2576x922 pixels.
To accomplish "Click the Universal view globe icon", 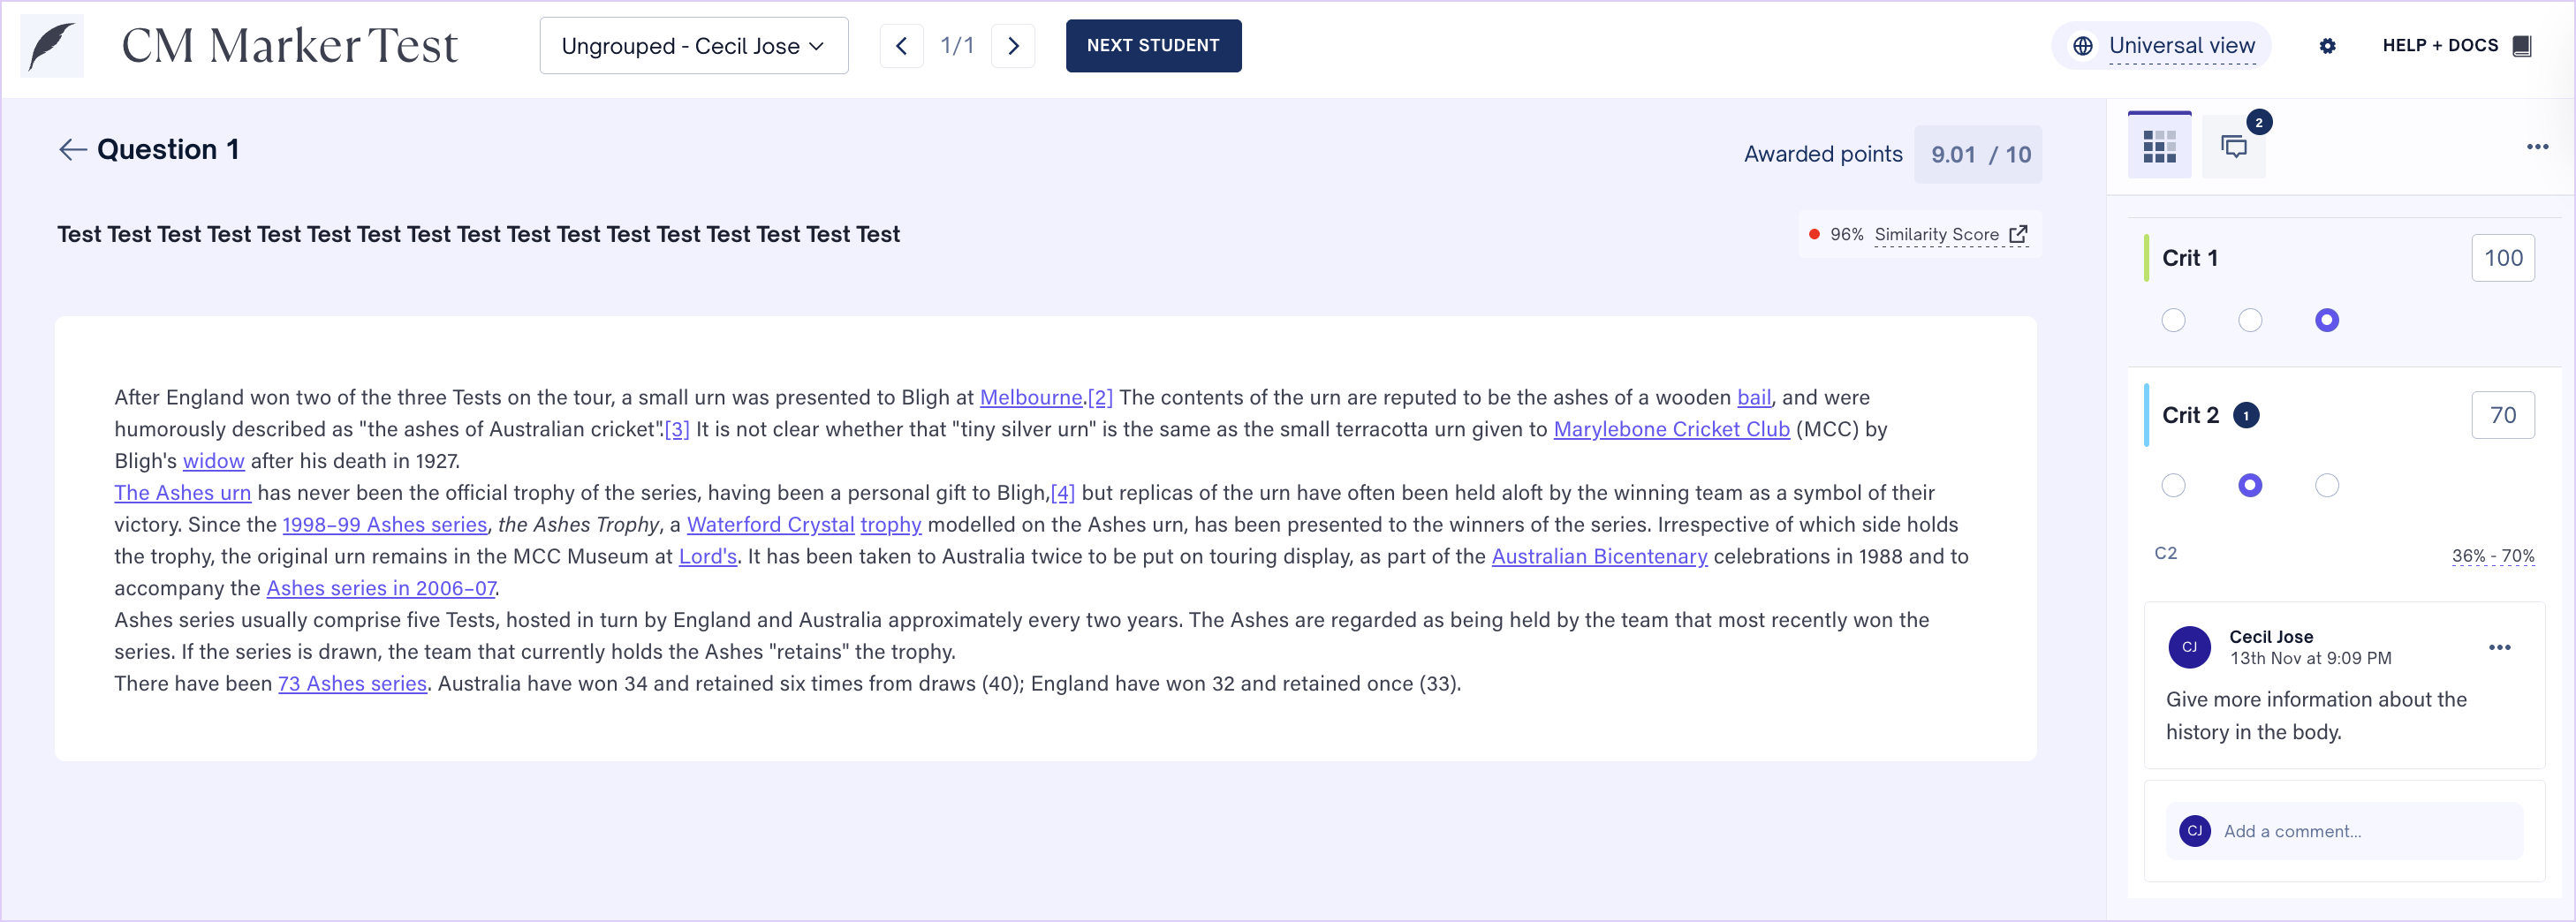I will click(x=2083, y=46).
